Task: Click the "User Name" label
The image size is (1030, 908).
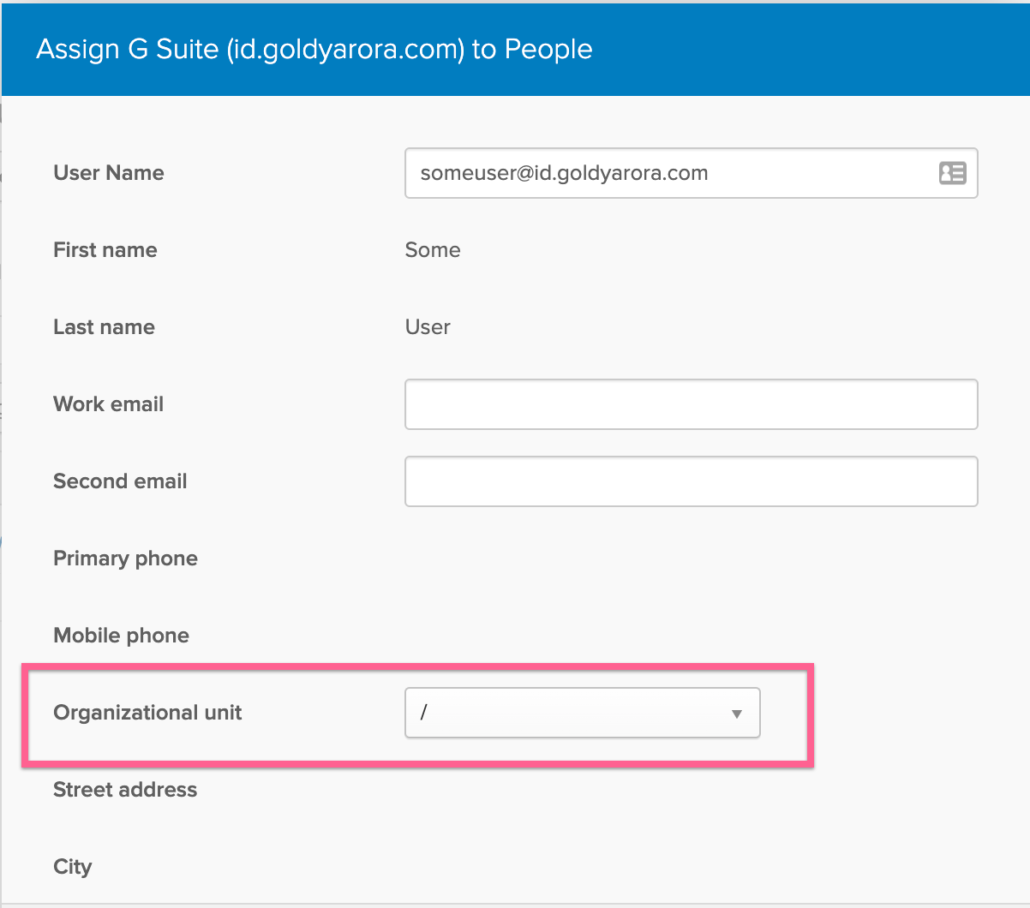Action: 108,173
